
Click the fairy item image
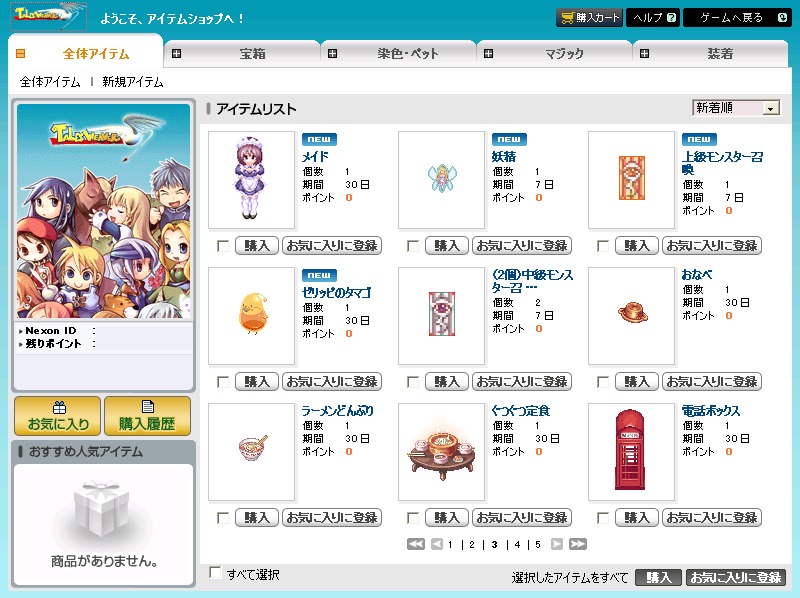coord(441,180)
